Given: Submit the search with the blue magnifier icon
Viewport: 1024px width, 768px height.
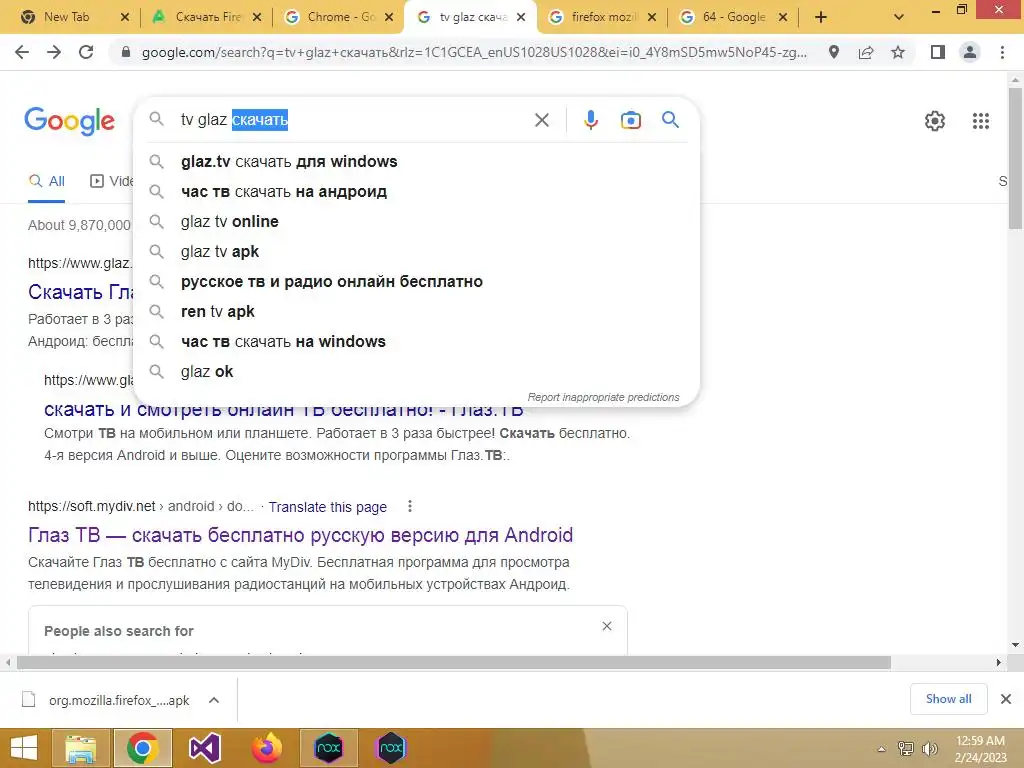Looking at the screenshot, I should pyautogui.click(x=670, y=120).
